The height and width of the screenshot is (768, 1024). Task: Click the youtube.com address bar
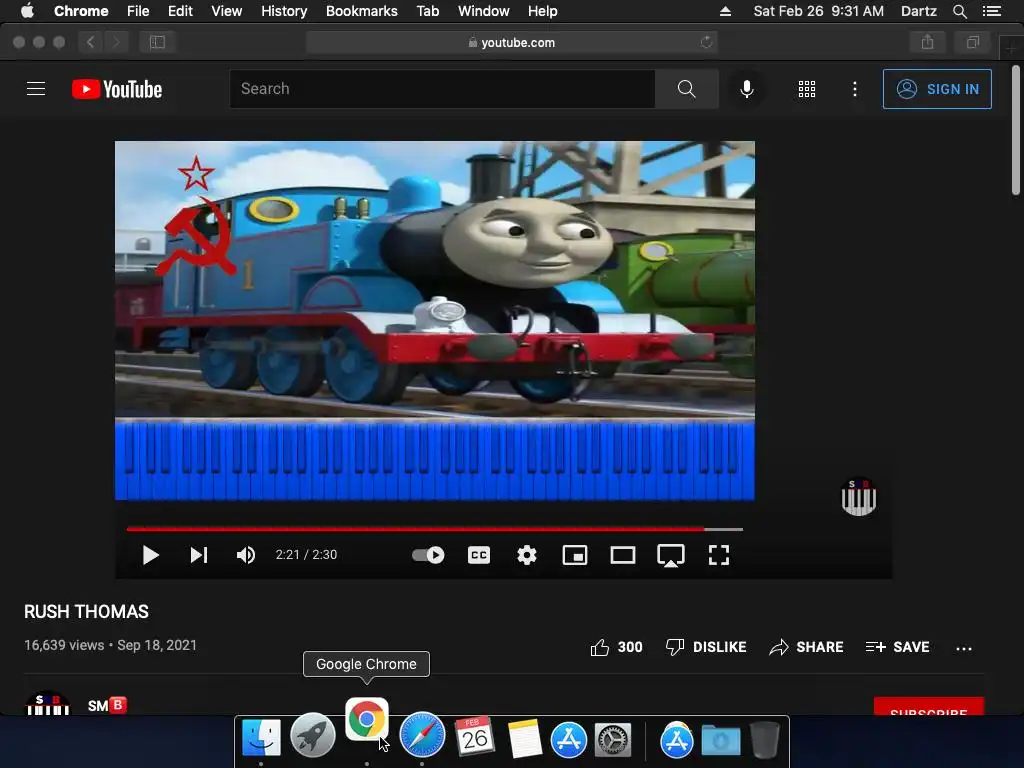pyautogui.click(x=511, y=42)
